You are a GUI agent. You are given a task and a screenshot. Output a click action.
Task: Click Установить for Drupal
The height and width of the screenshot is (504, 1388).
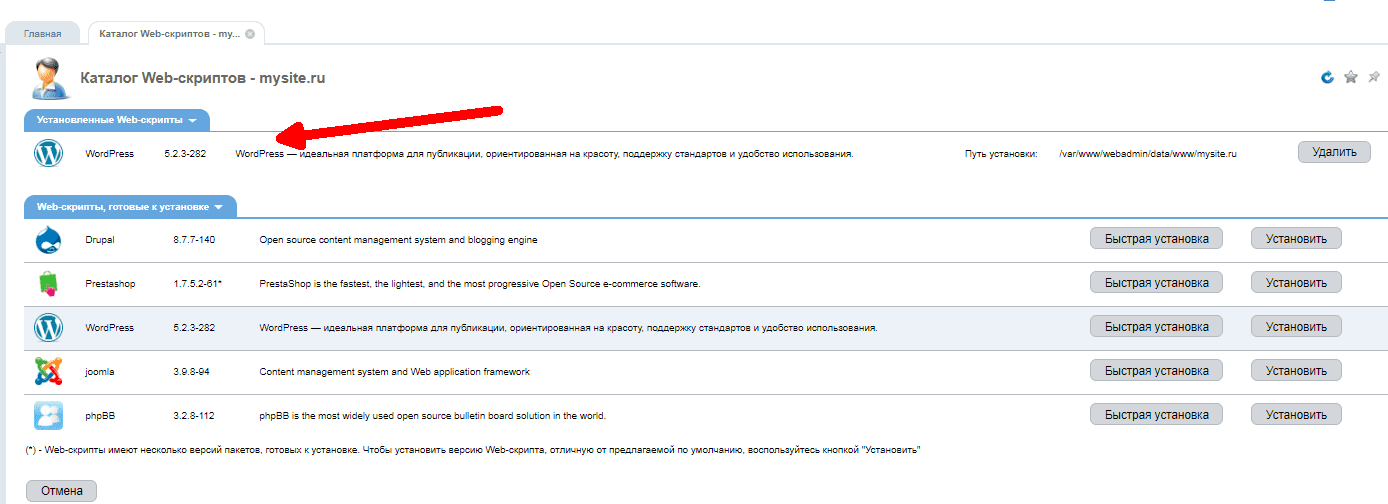[1296, 239]
